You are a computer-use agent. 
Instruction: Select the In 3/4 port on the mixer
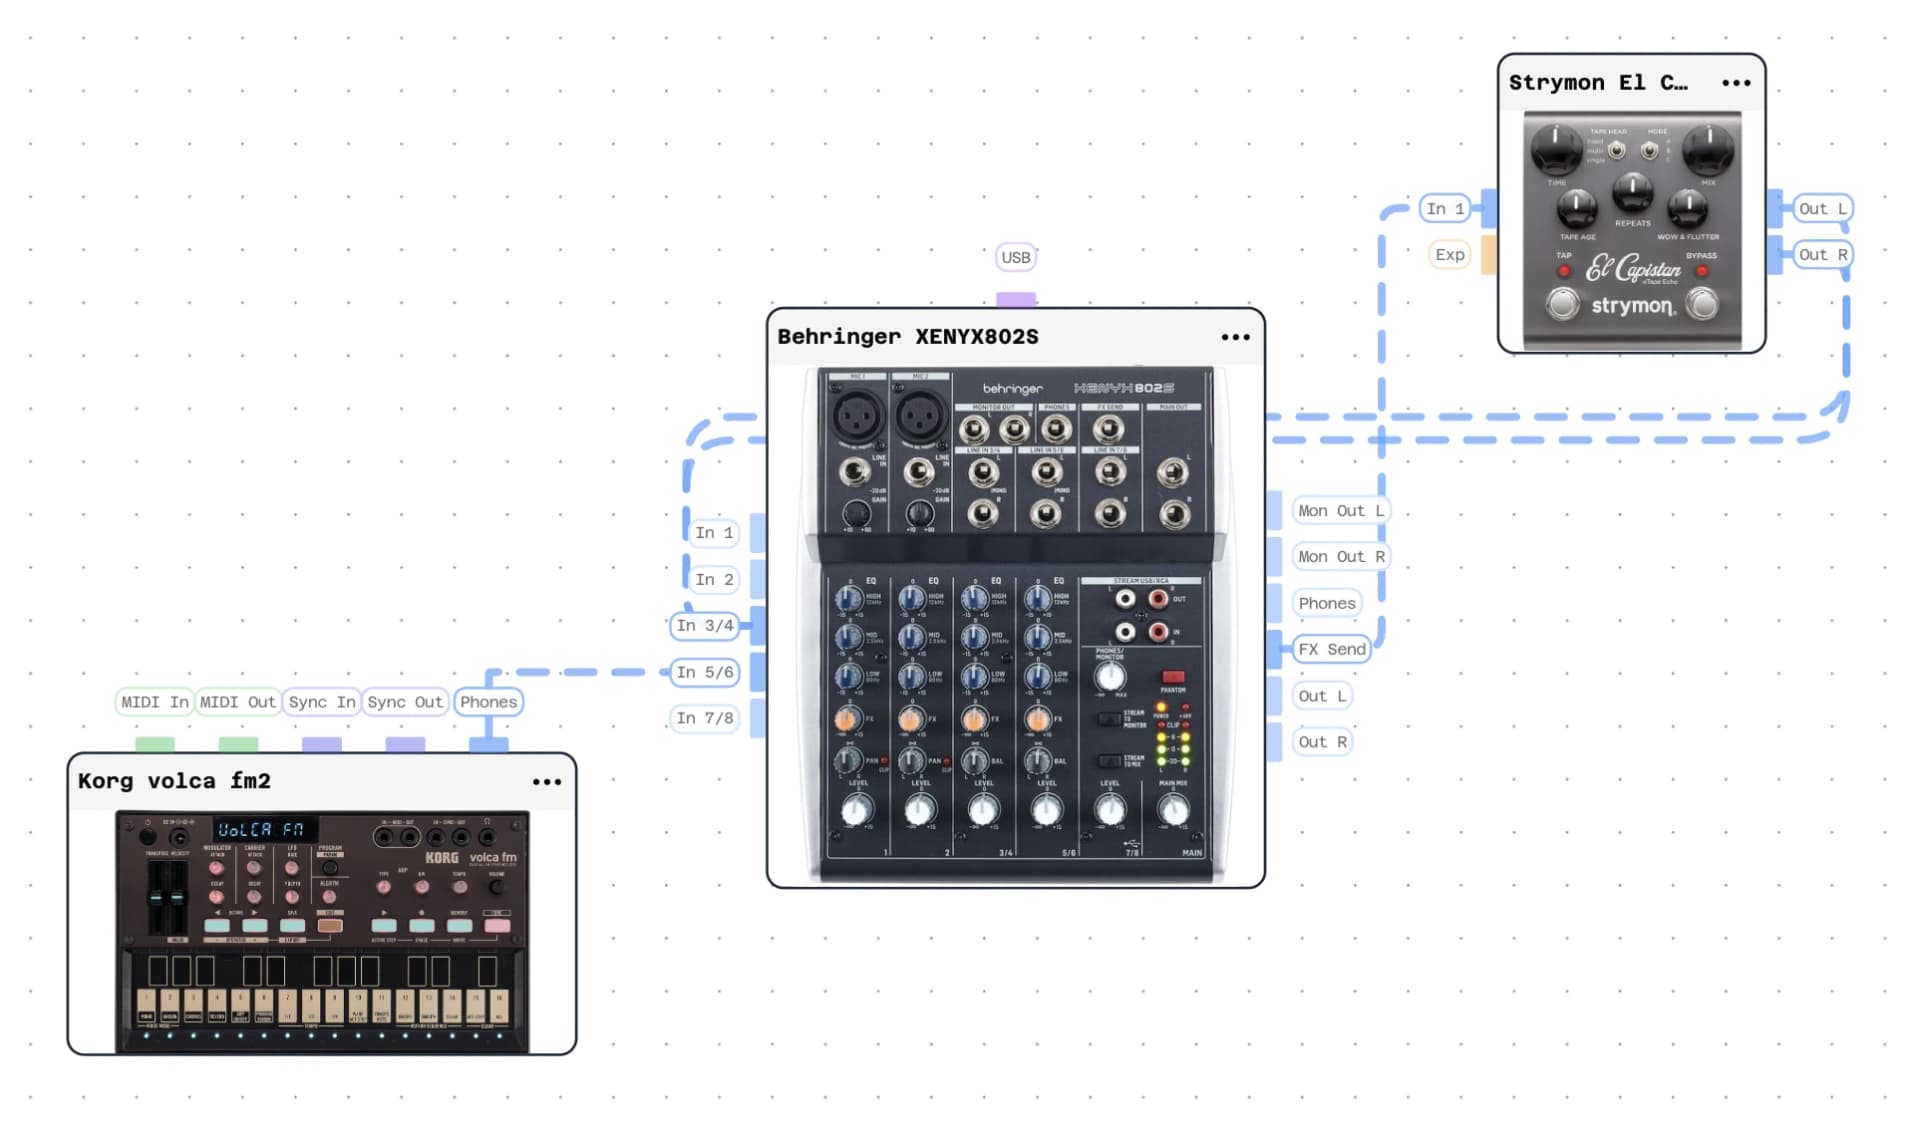click(x=705, y=626)
